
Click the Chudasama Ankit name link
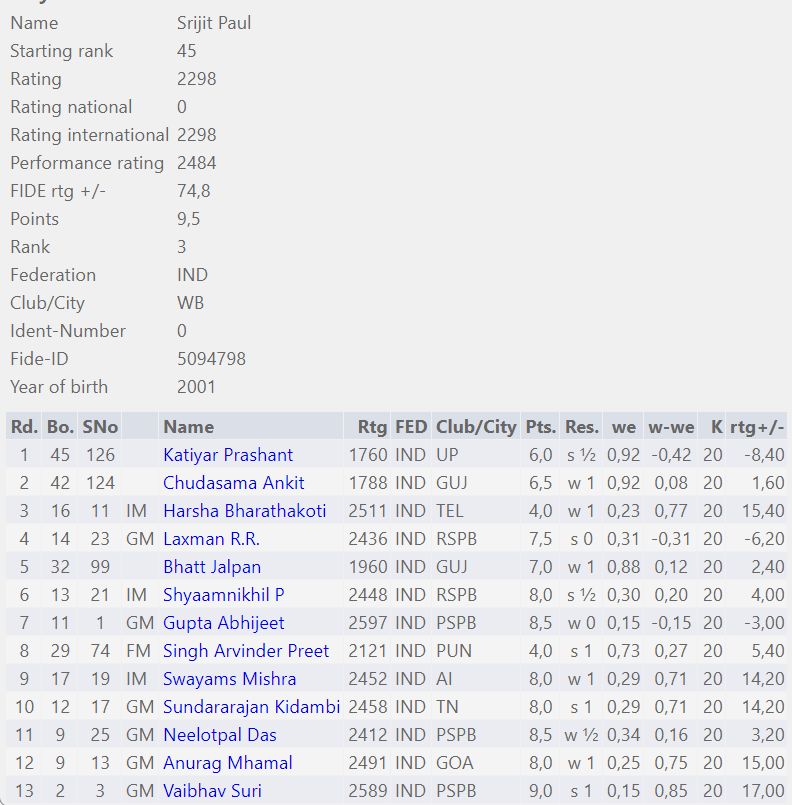tap(234, 483)
